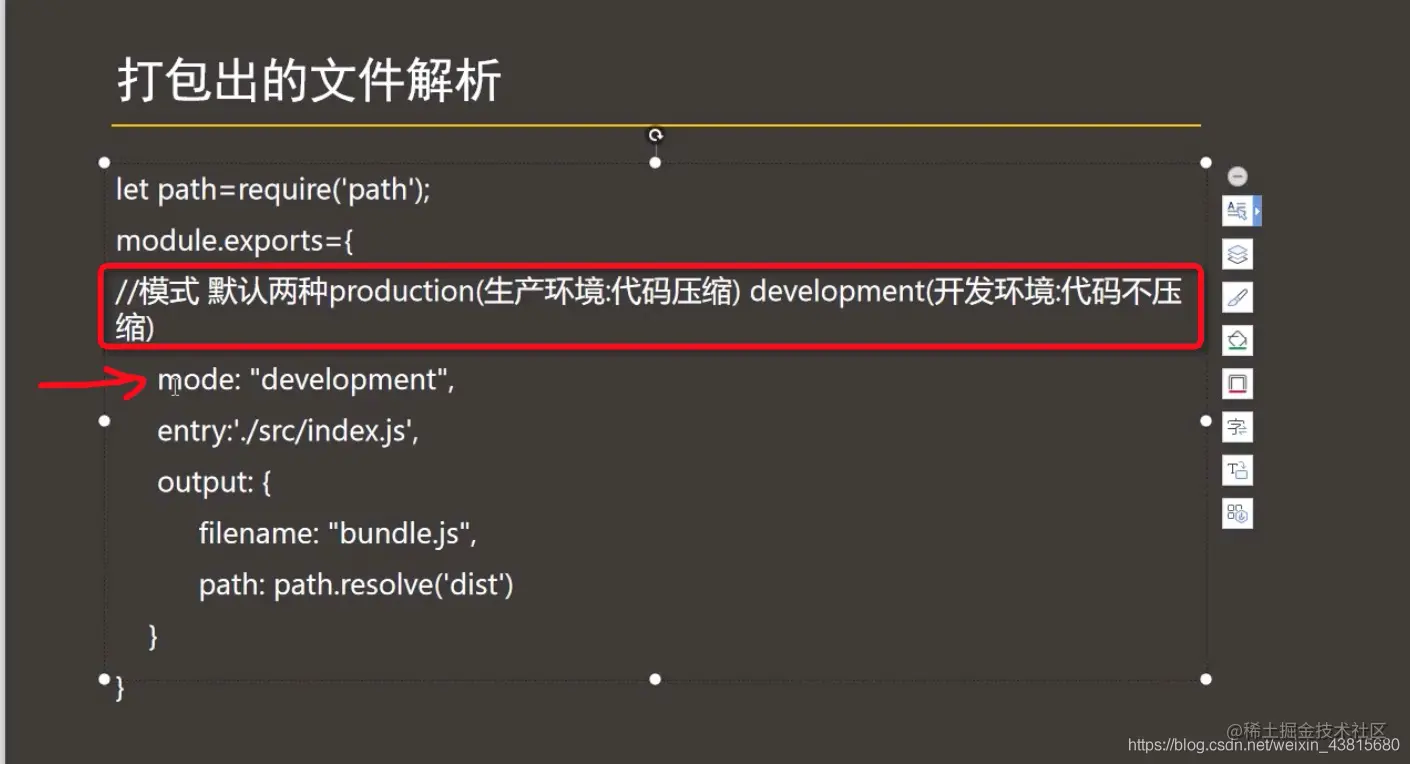Open the smart beautify icon at toolbar bottom
The height and width of the screenshot is (764, 1410).
tap(1237, 514)
